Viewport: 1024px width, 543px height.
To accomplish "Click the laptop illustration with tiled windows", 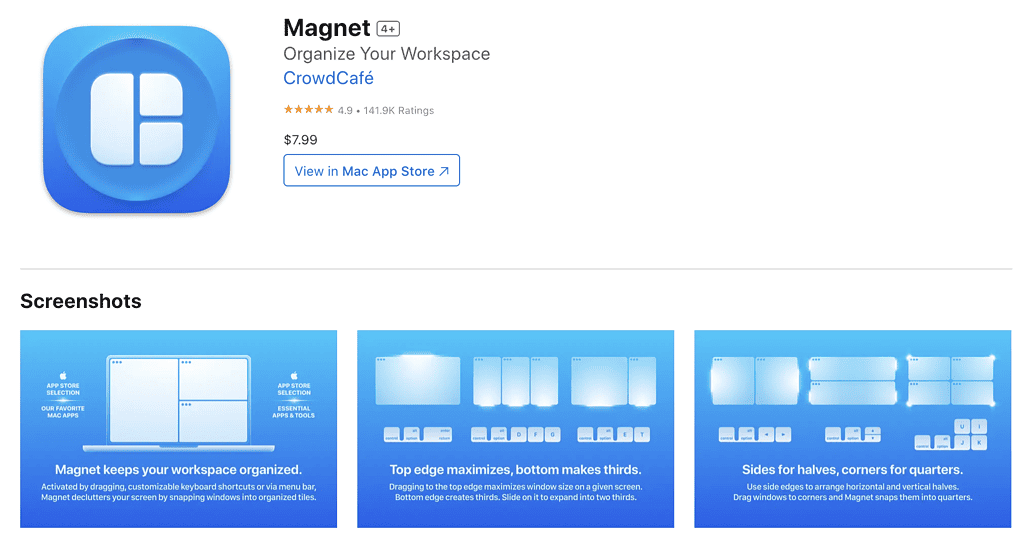I will click(x=178, y=402).
